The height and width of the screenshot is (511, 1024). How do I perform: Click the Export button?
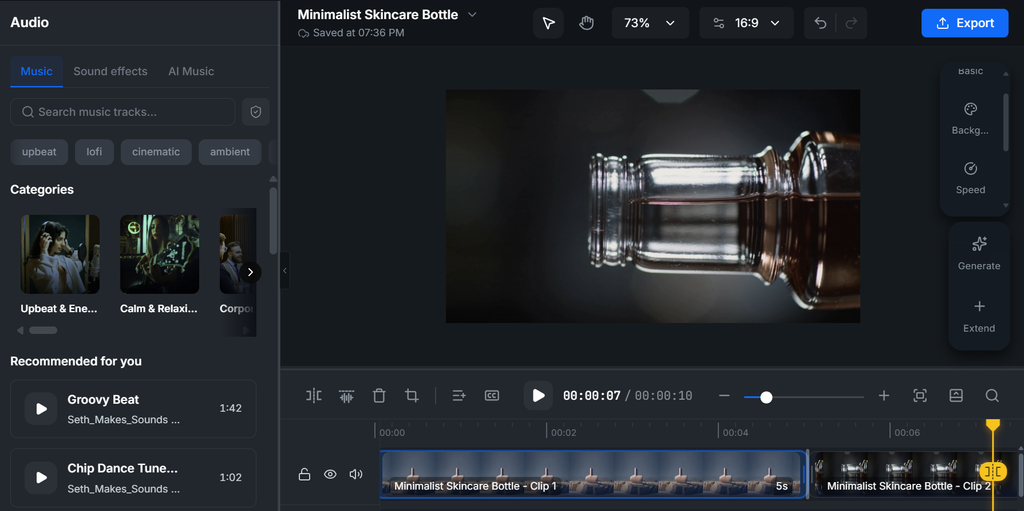point(965,23)
